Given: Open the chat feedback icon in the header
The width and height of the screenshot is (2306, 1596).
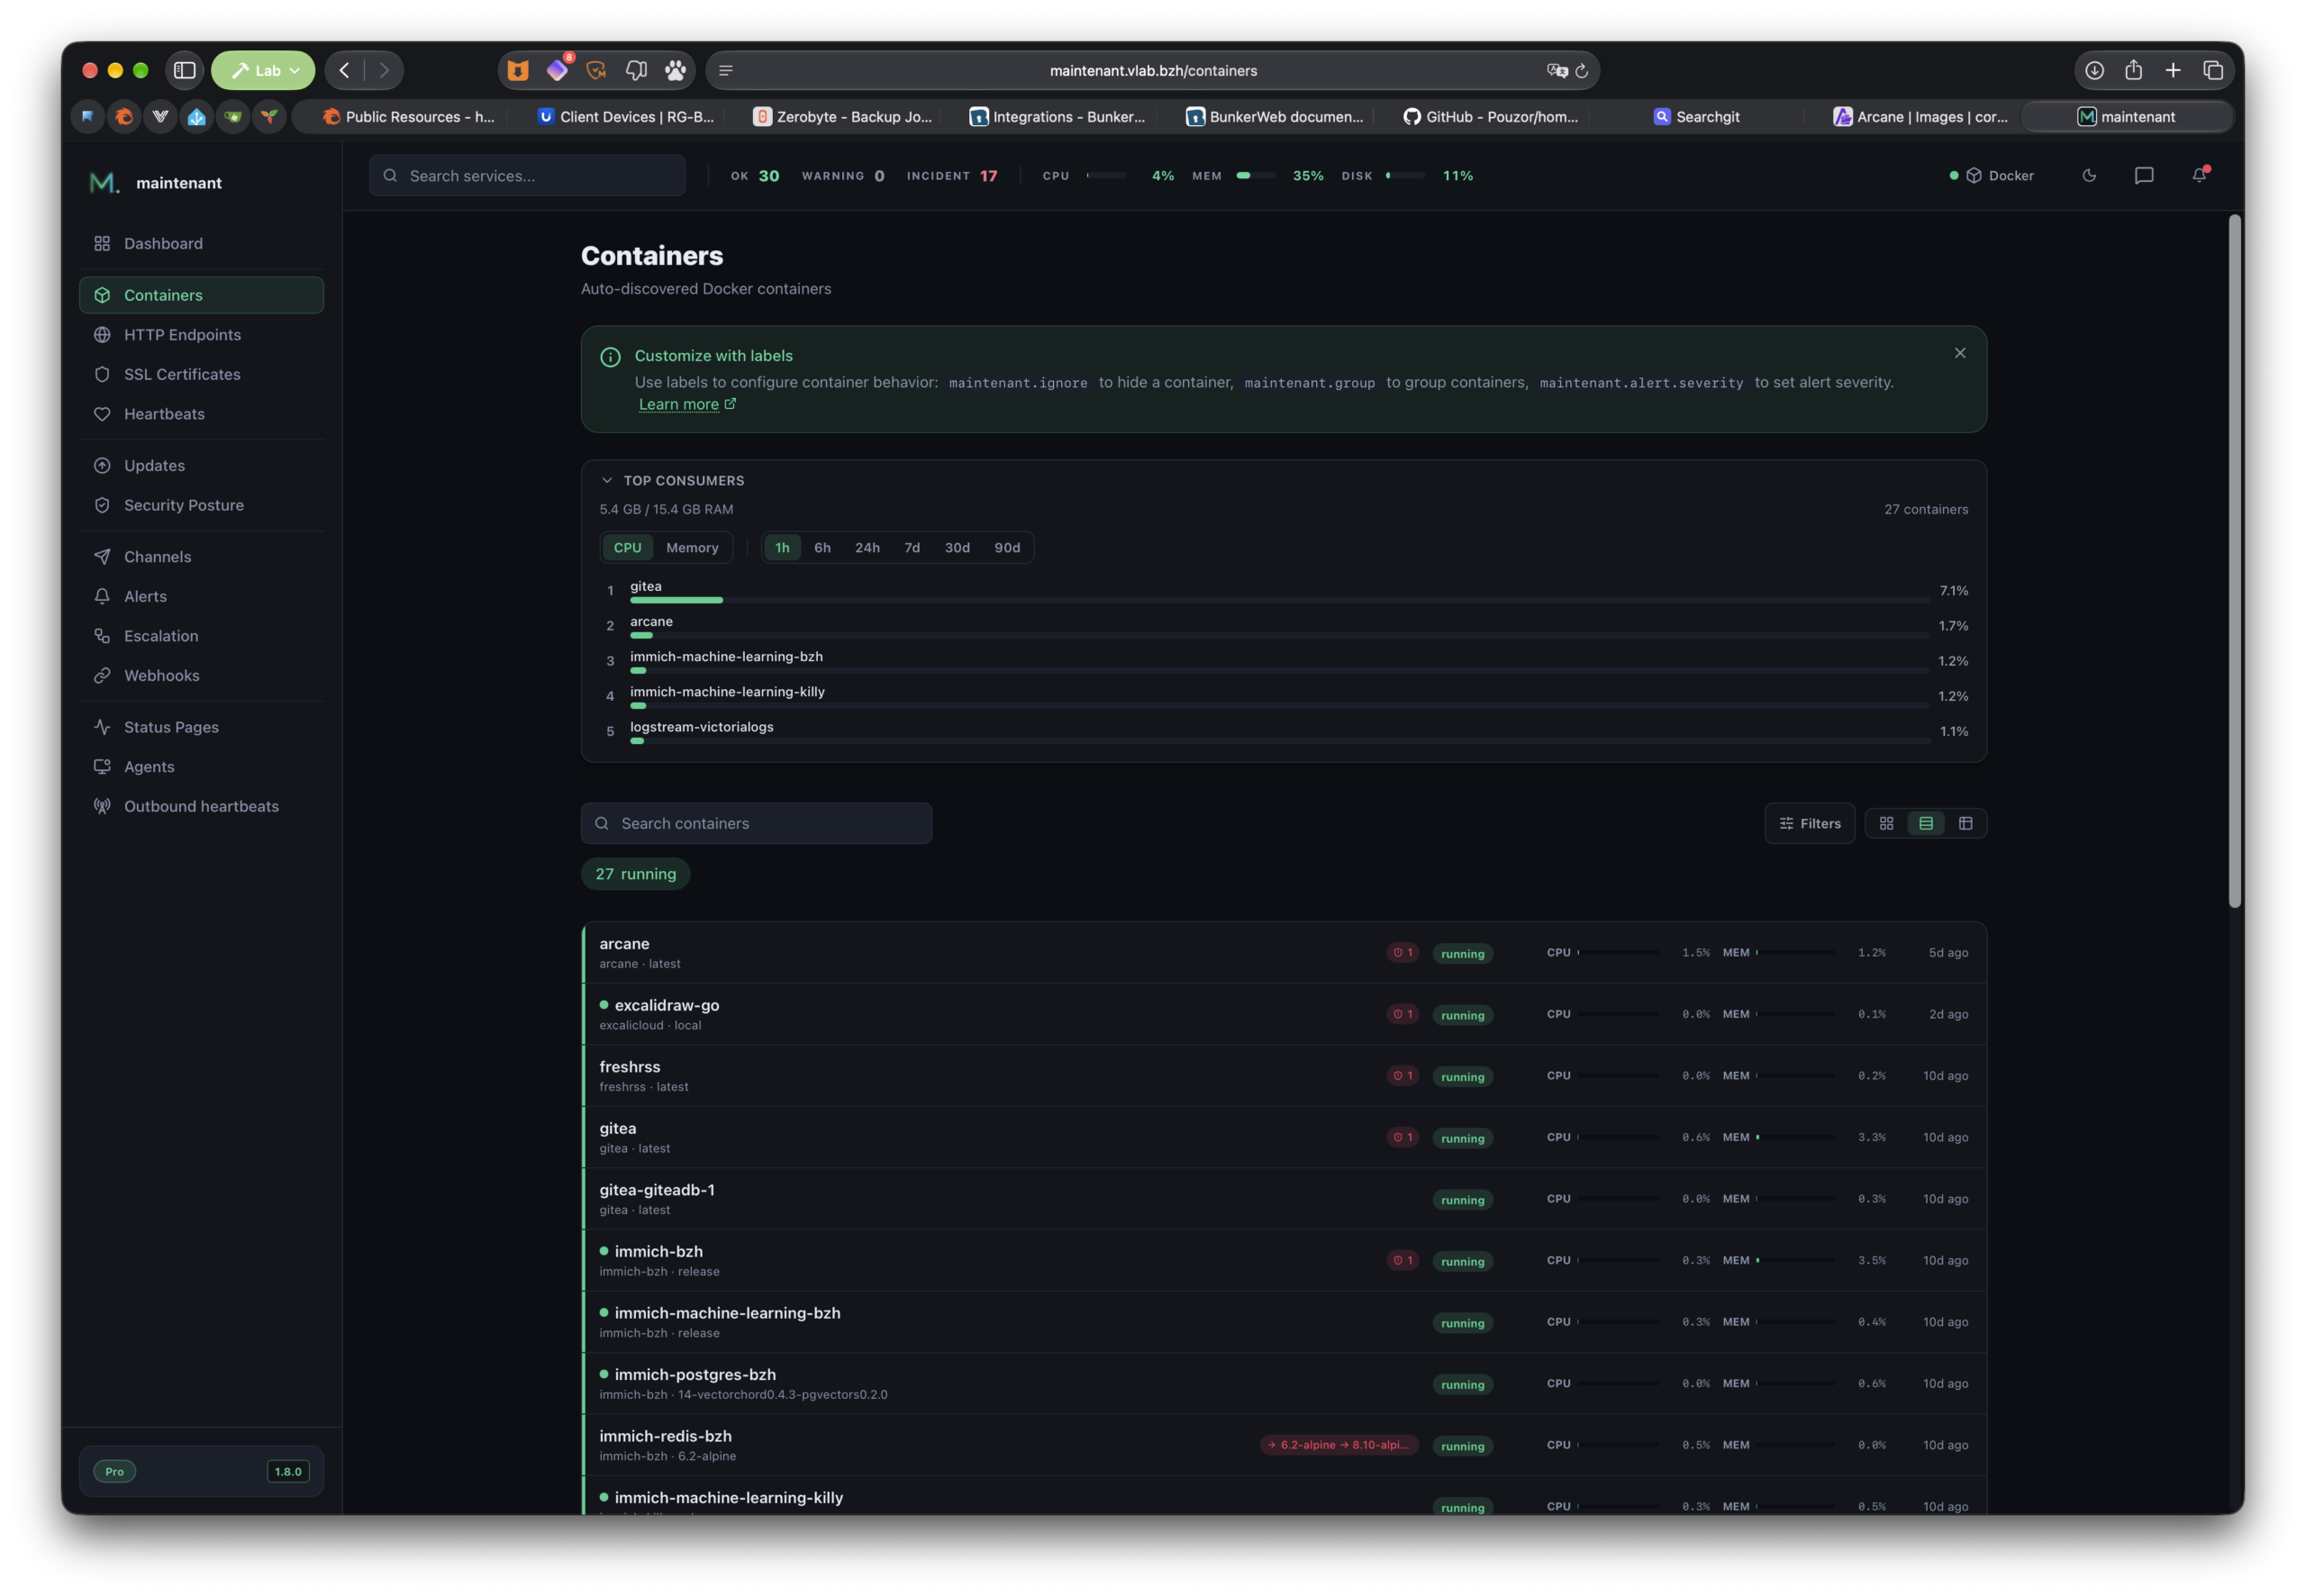Looking at the screenshot, I should 2144,175.
